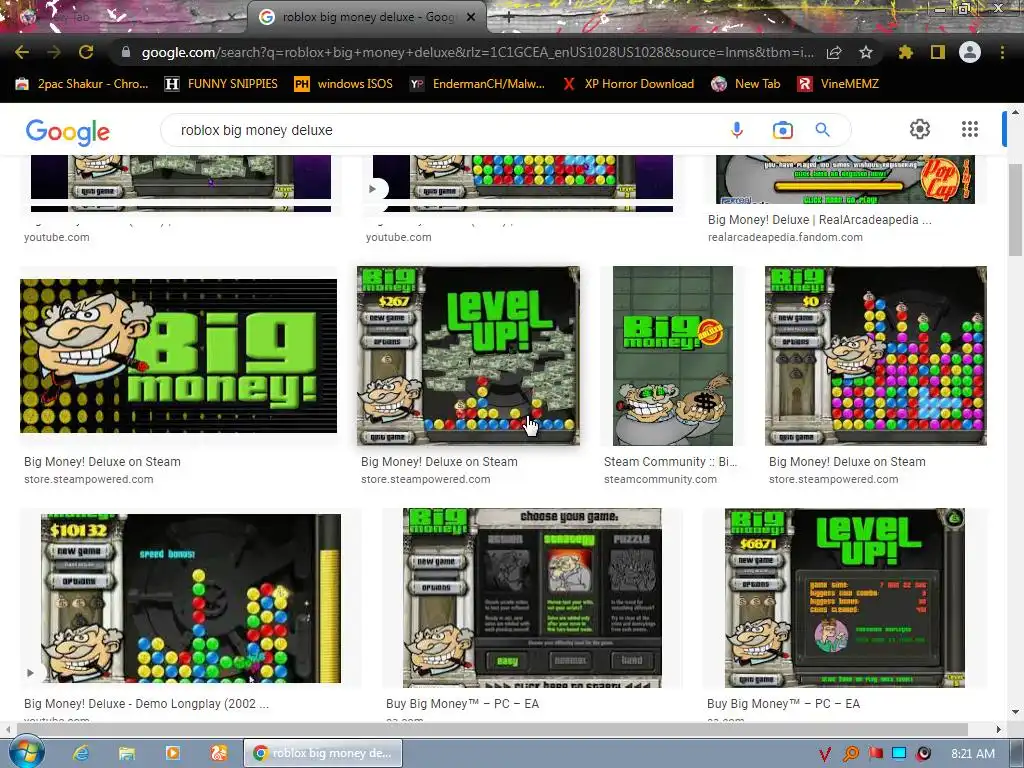Viewport: 1024px width, 768px height.
Task: Launch Internet Explorer from the taskbar
Action: 80,753
